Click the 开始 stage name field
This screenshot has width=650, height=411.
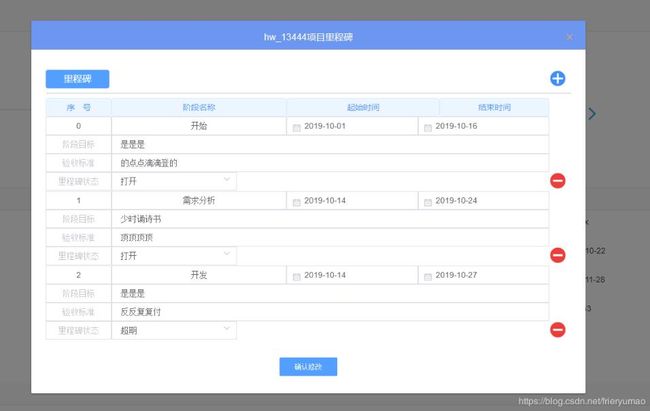tap(199, 126)
